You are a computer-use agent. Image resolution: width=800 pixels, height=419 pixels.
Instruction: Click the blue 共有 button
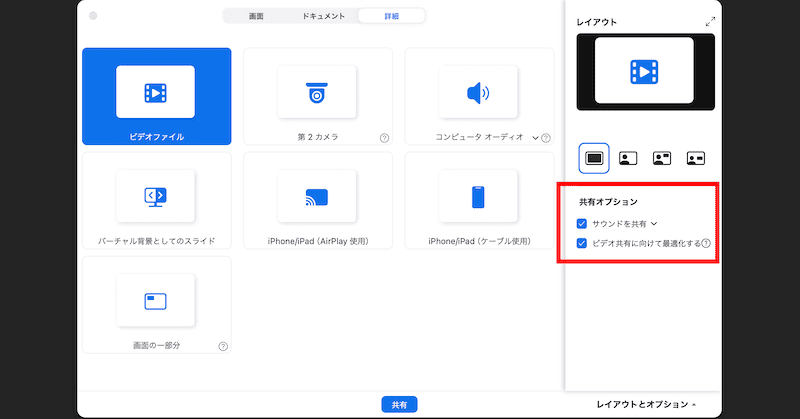pos(399,404)
